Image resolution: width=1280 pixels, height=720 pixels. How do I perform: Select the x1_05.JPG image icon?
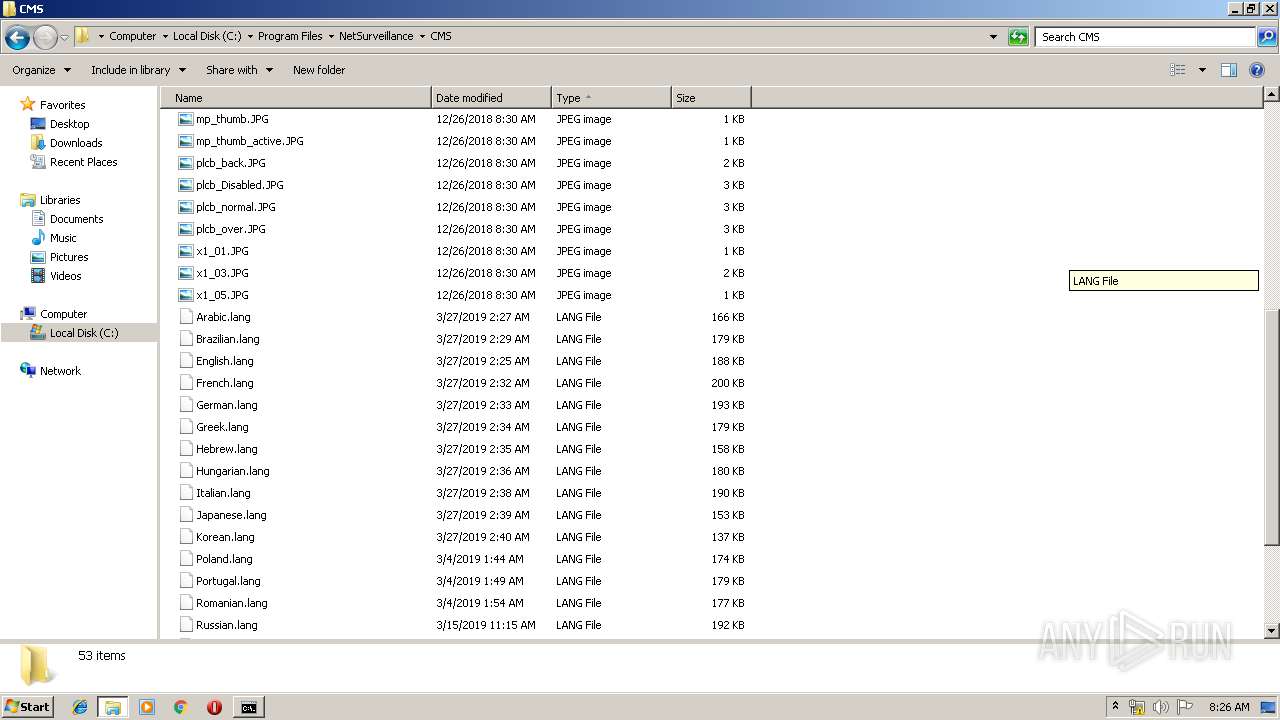185,295
